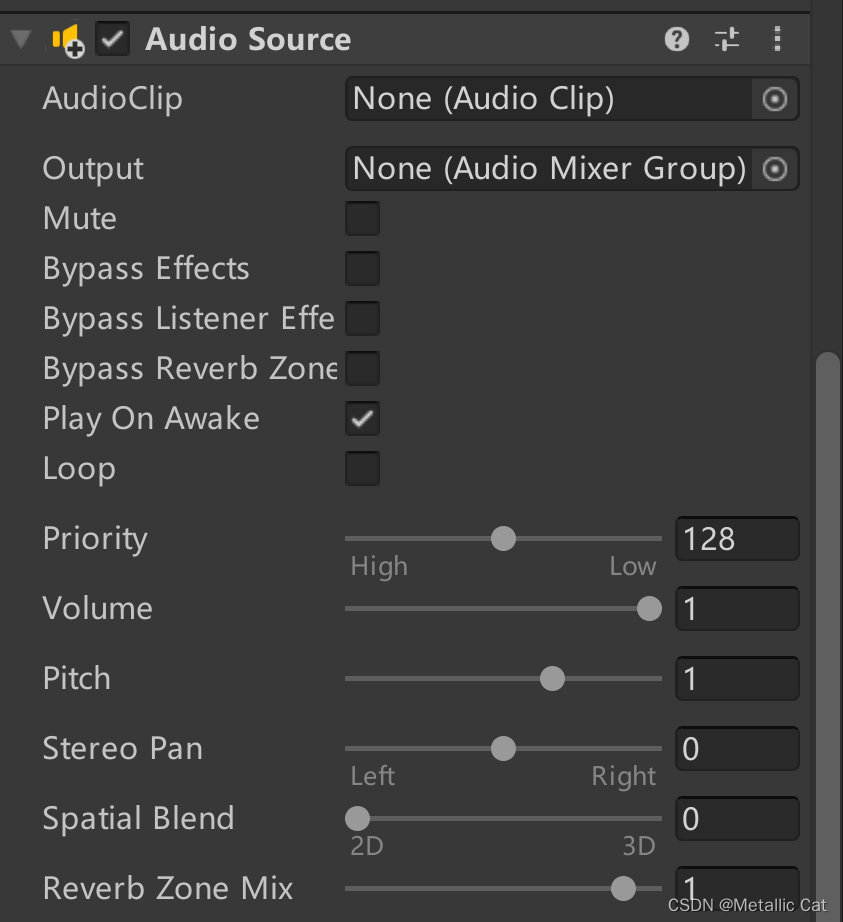Open Audio Source presets icon
This screenshot has height=922, width=843.
click(x=727, y=40)
